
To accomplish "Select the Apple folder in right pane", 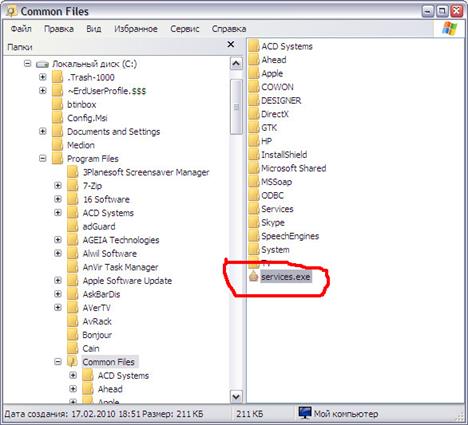I will (x=272, y=73).
